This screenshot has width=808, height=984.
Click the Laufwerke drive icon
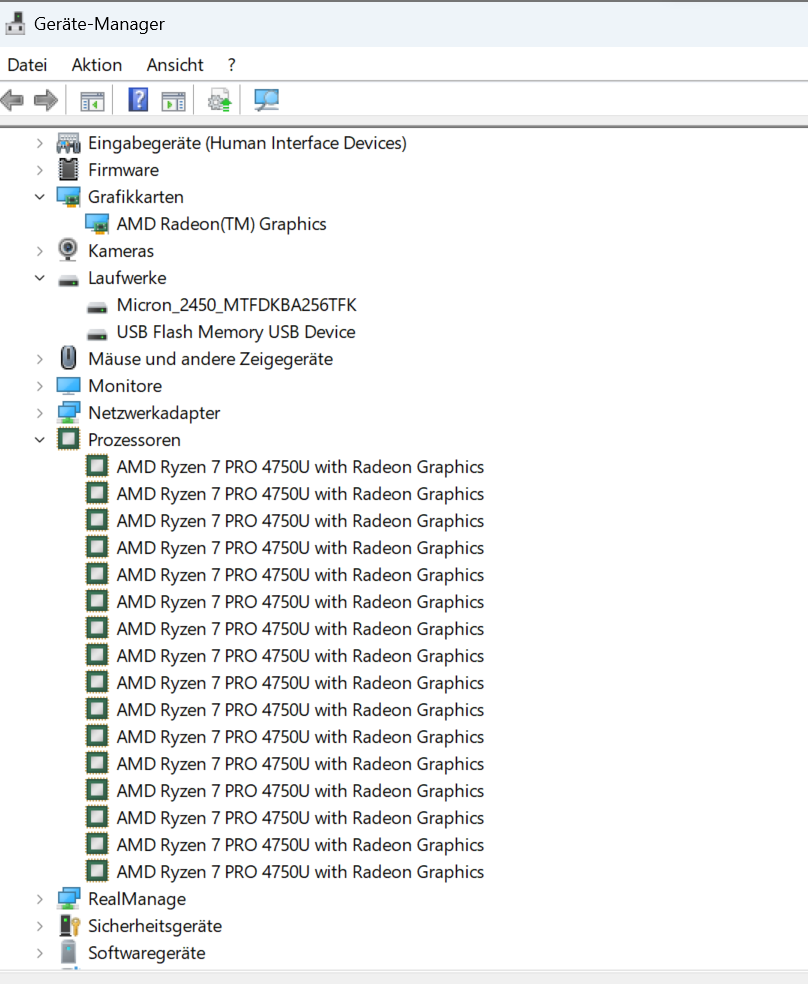tap(68, 279)
